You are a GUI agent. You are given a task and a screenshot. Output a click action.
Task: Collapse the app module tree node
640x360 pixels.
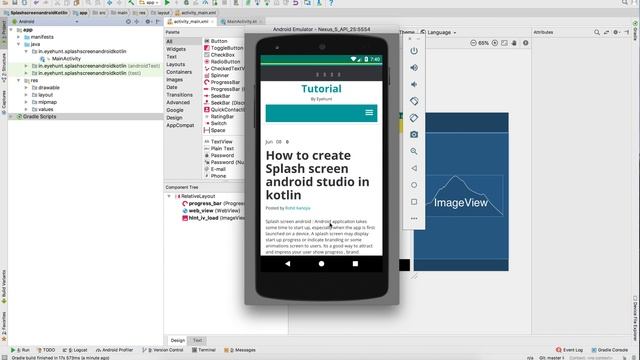pyautogui.click(x=11, y=30)
